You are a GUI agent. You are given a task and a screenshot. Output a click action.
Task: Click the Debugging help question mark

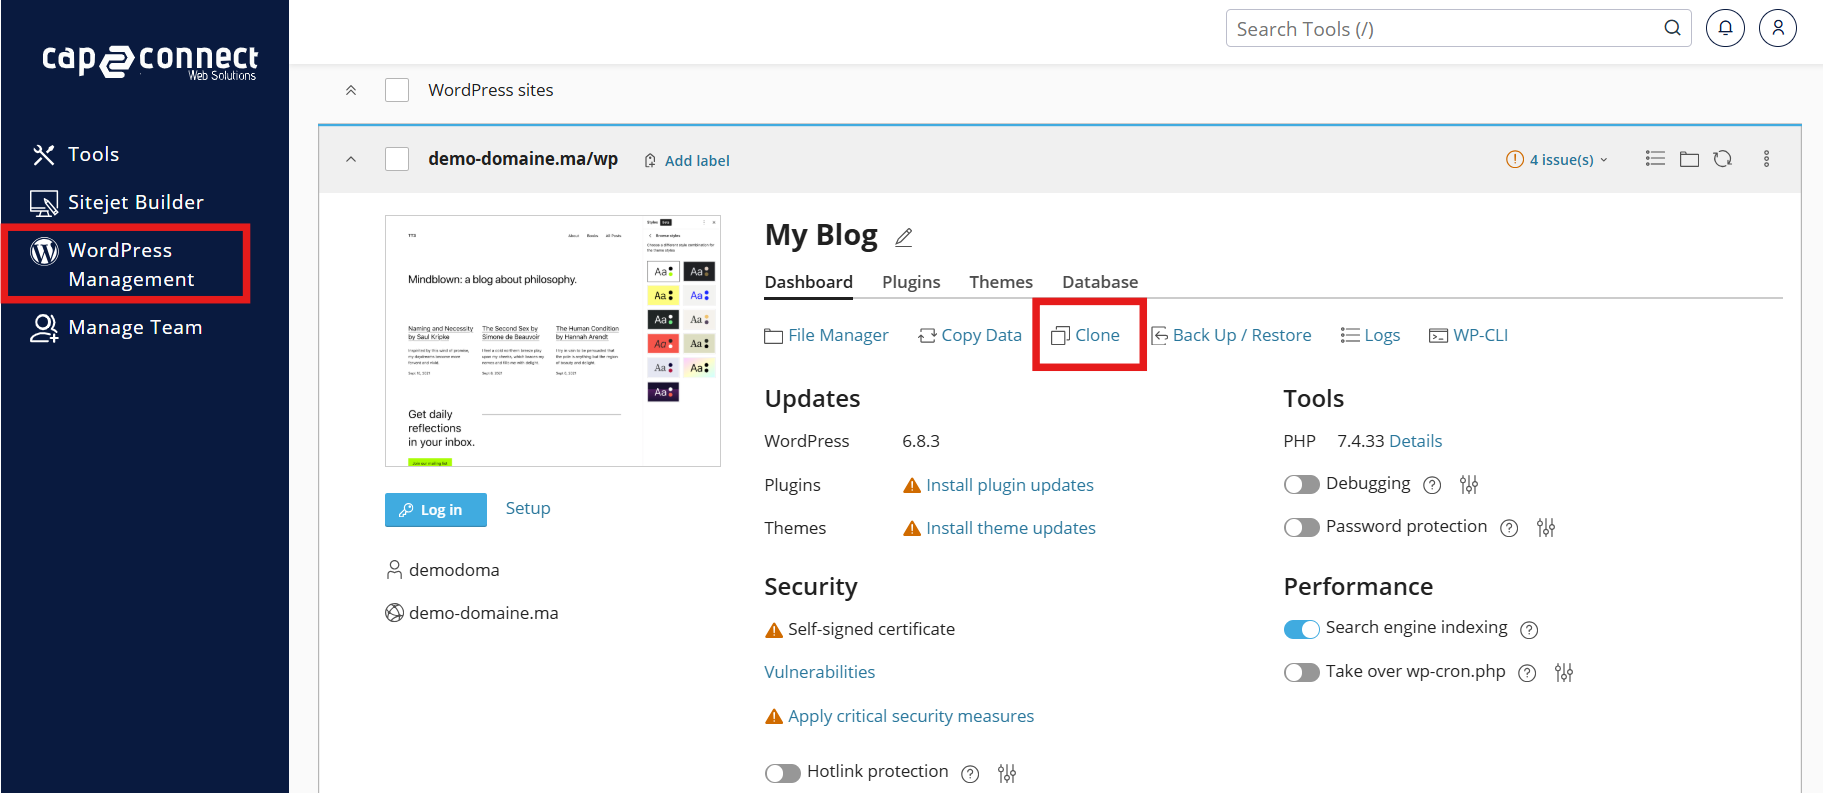point(1432,485)
